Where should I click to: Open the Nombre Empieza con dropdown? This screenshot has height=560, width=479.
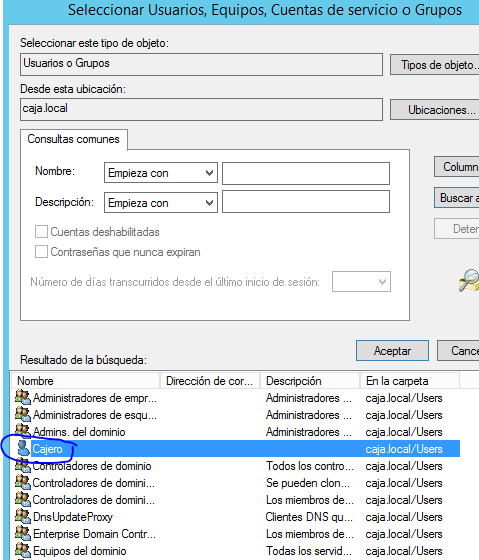[x=161, y=173]
